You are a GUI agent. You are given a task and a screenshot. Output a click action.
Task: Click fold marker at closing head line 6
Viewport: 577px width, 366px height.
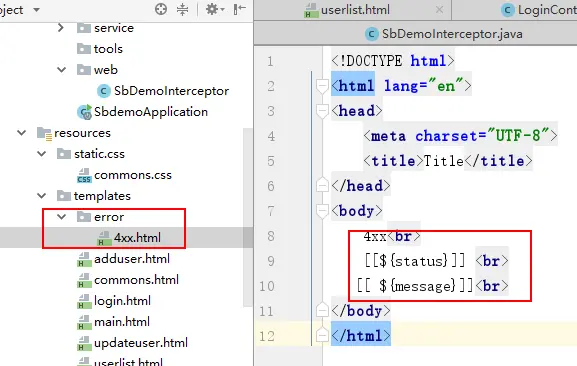(x=322, y=185)
